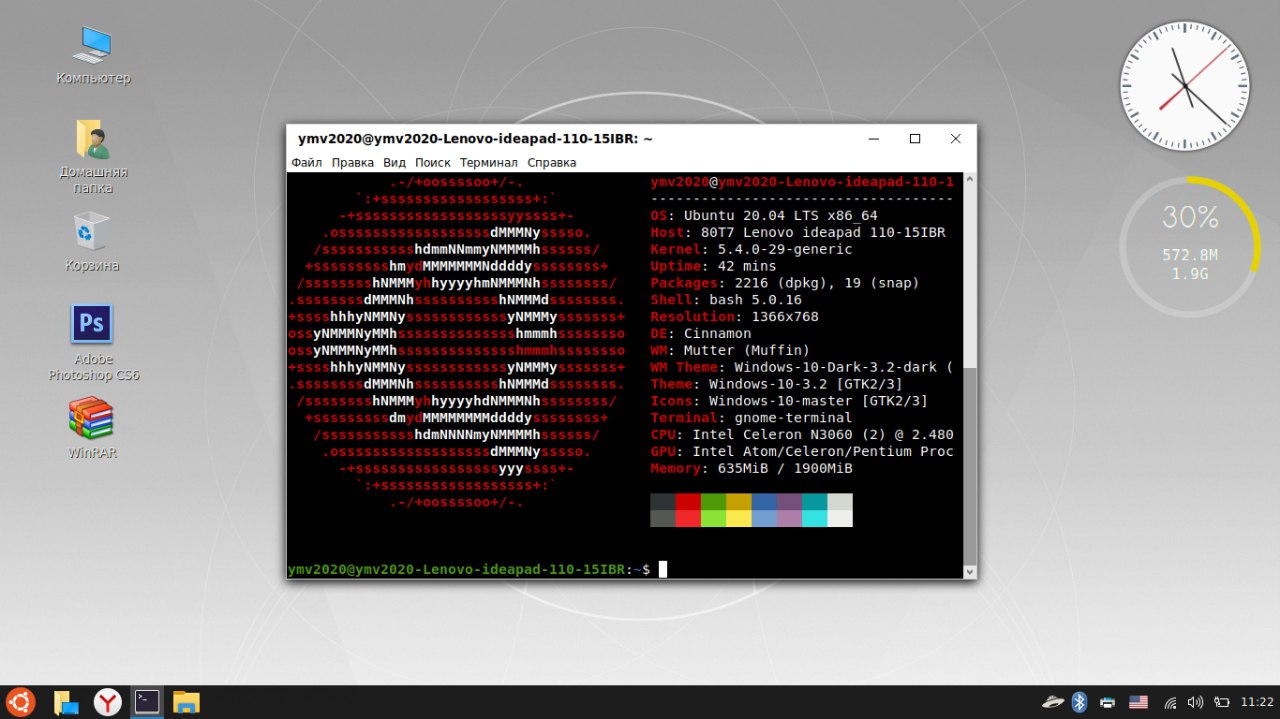
Task: Select the Домашняя папка desktop icon
Action: click(93, 157)
